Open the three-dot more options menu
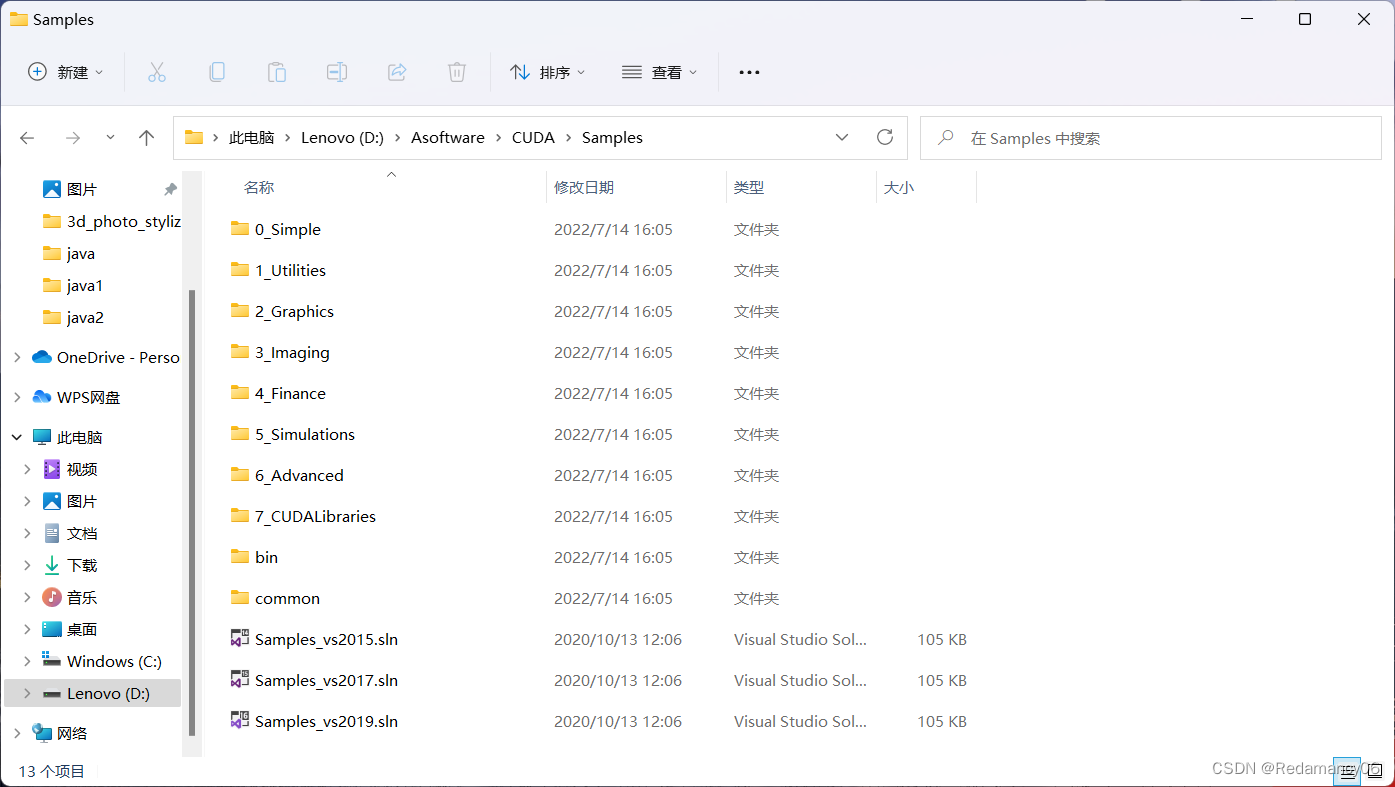The width and height of the screenshot is (1395, 787). click(749, 72)
